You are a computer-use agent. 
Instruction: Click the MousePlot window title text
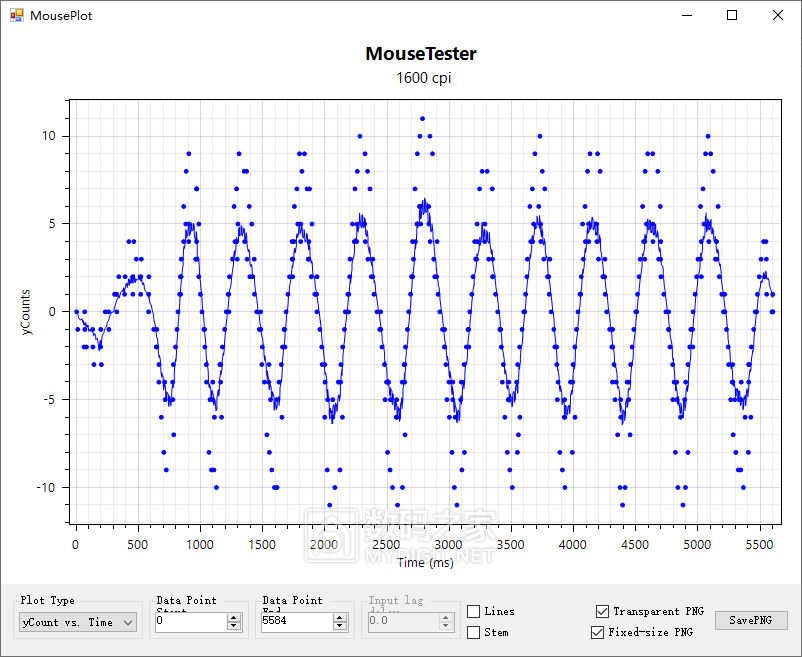pos(61,16)
